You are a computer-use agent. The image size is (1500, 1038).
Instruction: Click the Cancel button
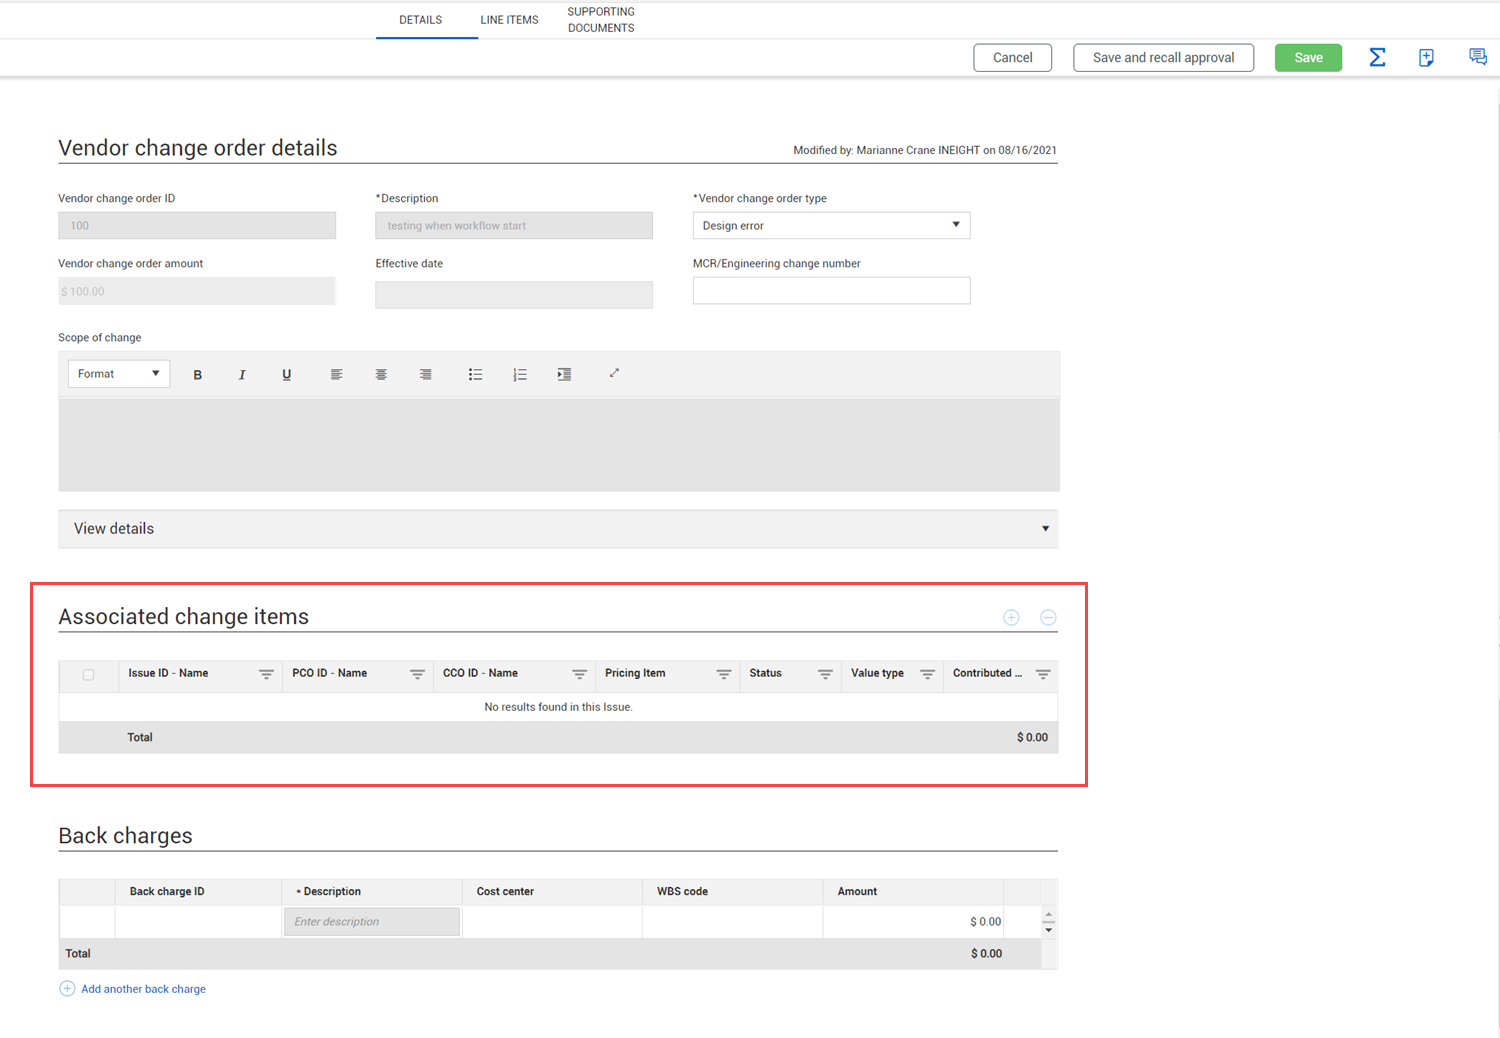pos(1012,58)
